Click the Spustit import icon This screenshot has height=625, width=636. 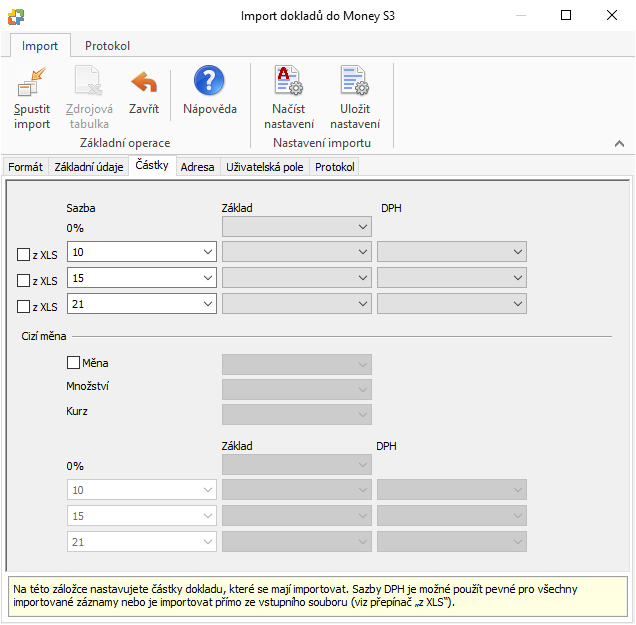[32, 82]
